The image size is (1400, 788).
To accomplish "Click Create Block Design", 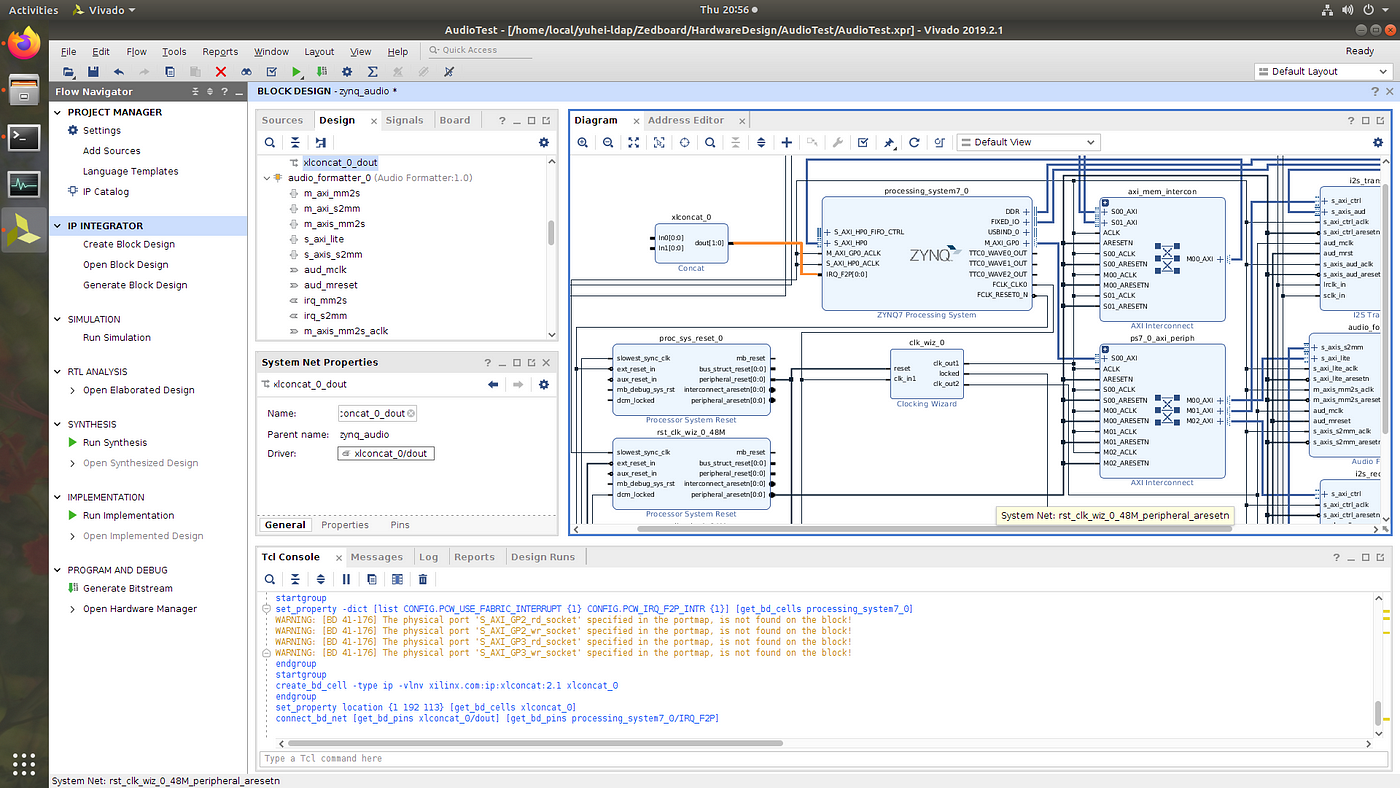I will (129, 245).
